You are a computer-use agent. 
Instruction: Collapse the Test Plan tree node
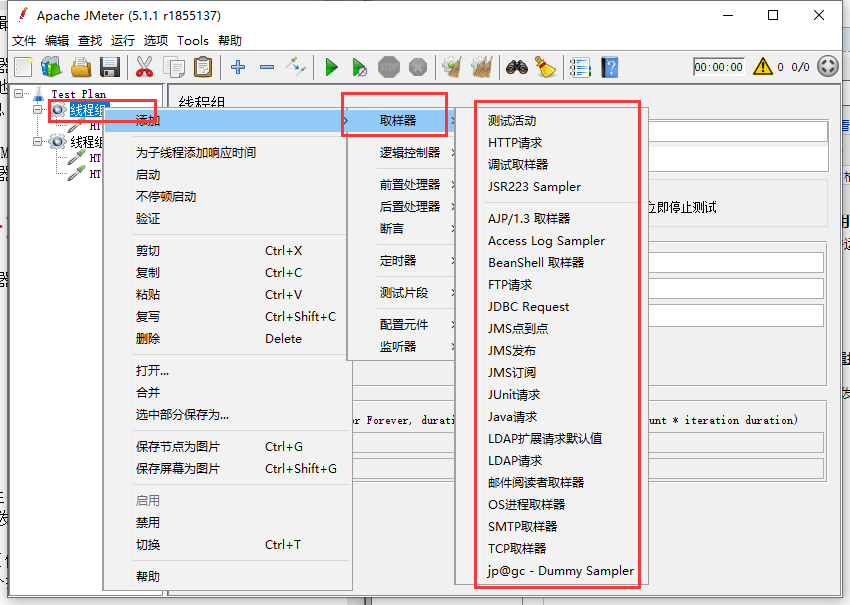pyautogui.click(x=19, y=94)
